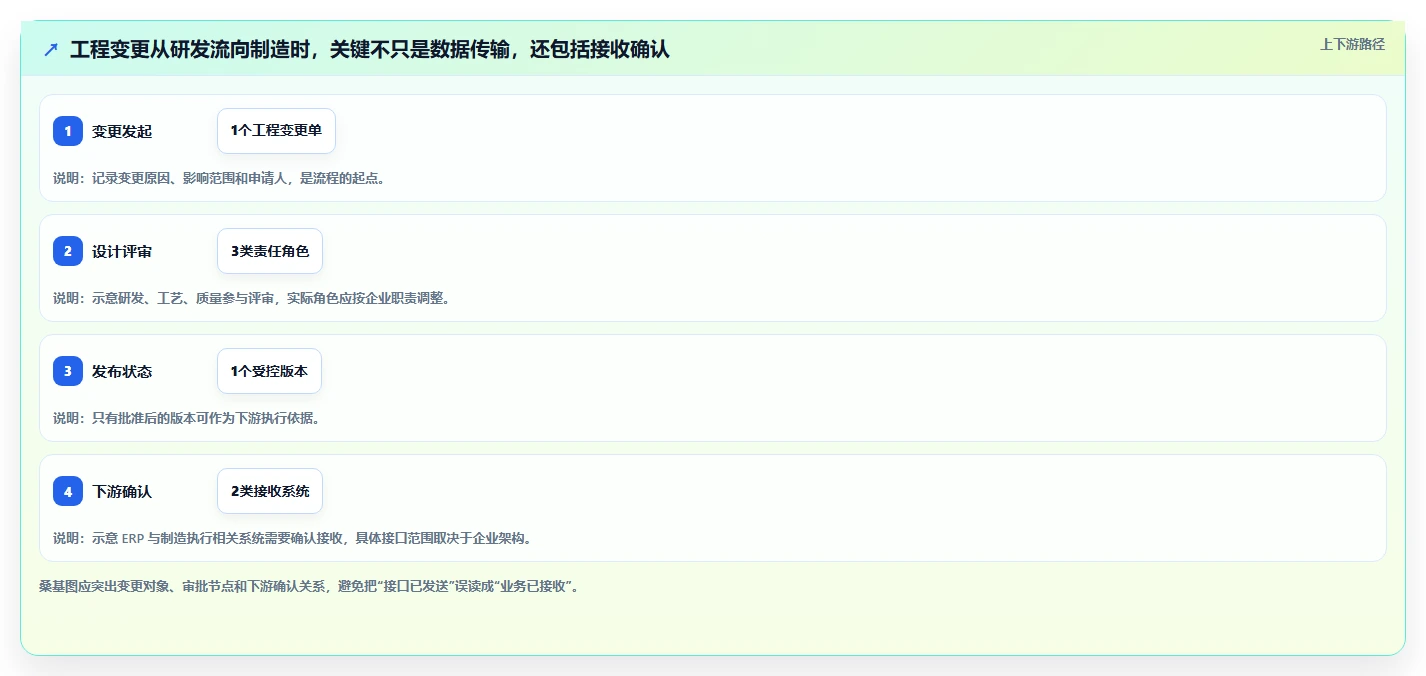Click the 下游确认 step title

pos(122,491)
